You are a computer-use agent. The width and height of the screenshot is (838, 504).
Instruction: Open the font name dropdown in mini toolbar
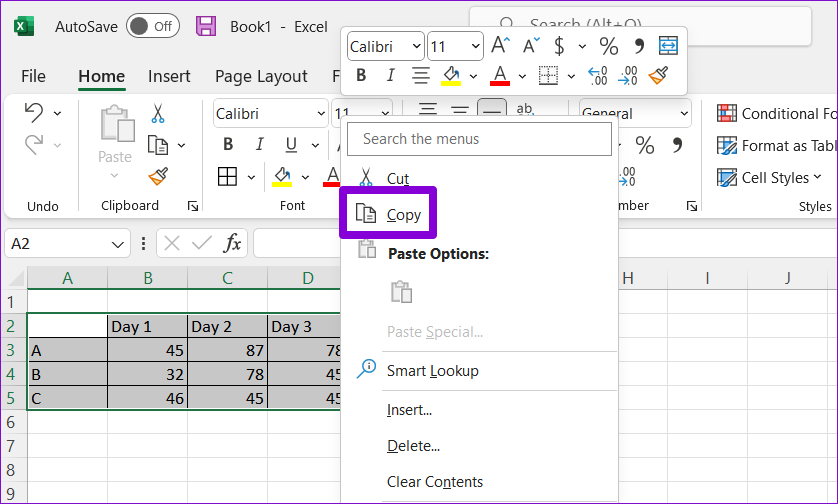tap(415, 46)
